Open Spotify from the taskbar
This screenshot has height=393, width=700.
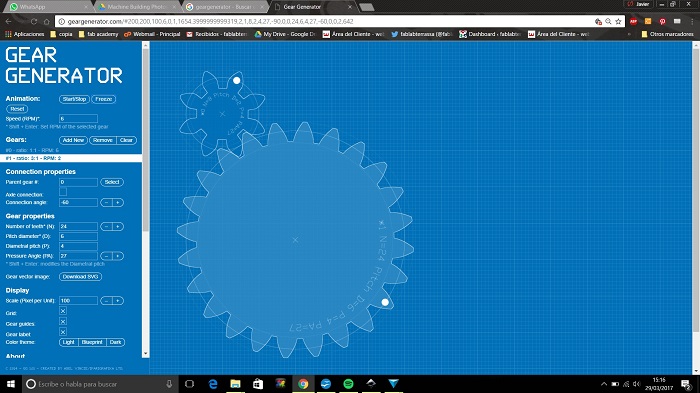click(348, 384)
